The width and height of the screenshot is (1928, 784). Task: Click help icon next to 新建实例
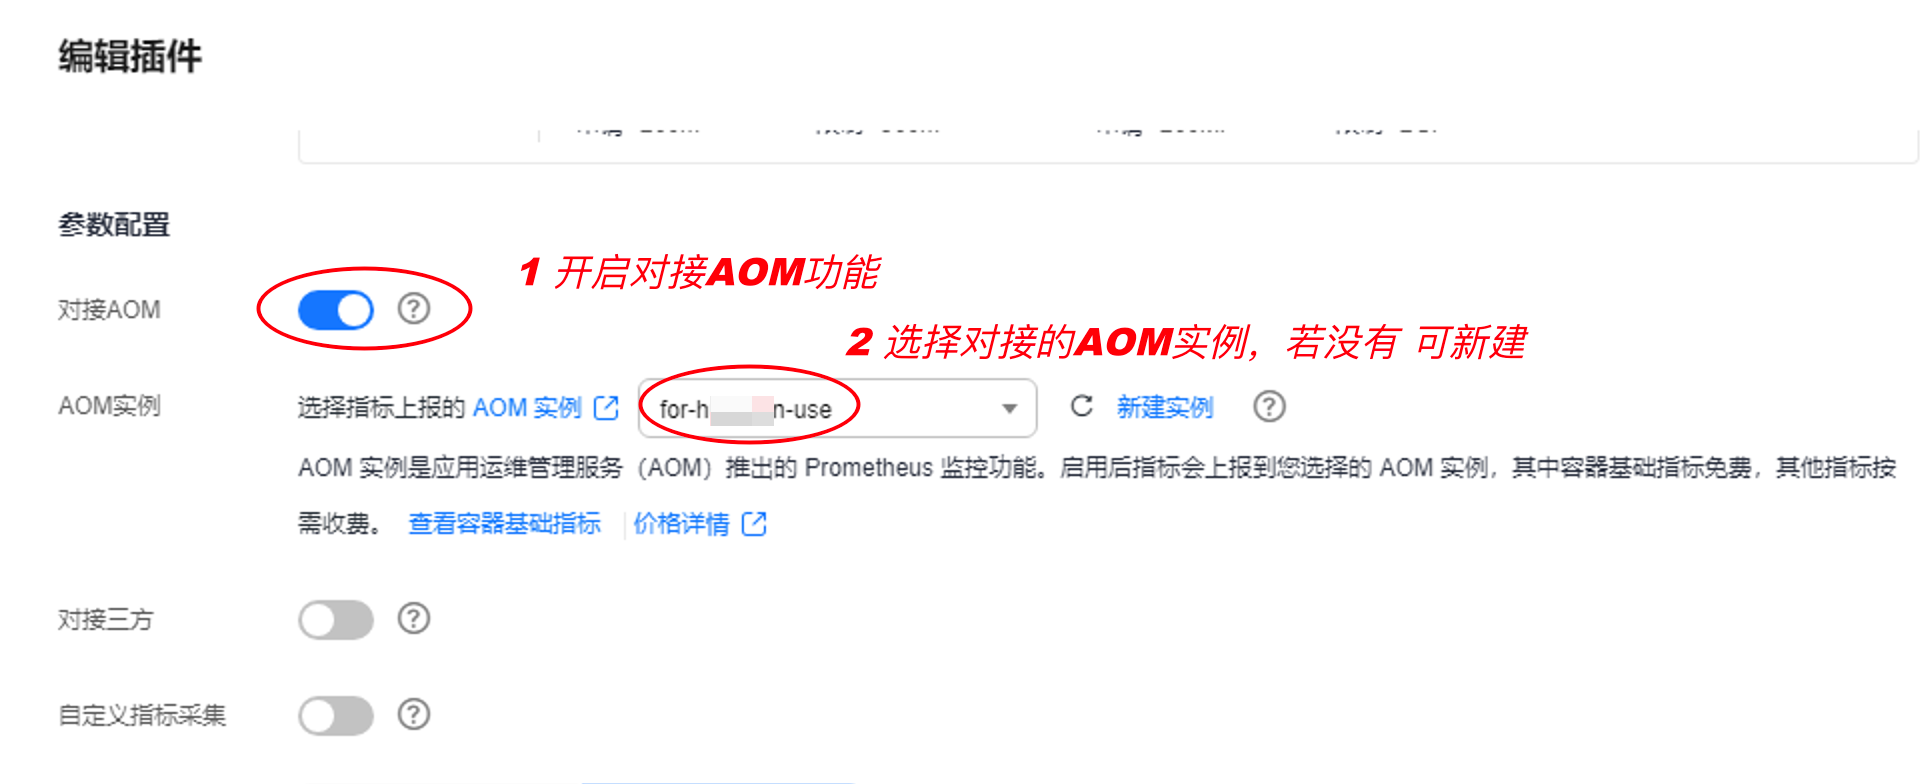click(1269, 407)
